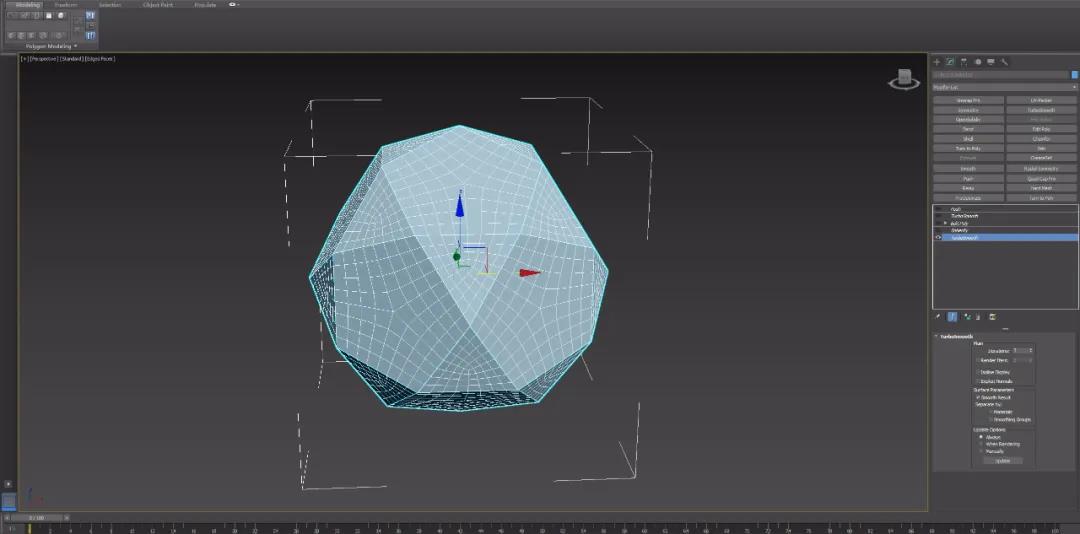
Task: Click the ribbon display toggle icon
Action: [x=233, y=5]
